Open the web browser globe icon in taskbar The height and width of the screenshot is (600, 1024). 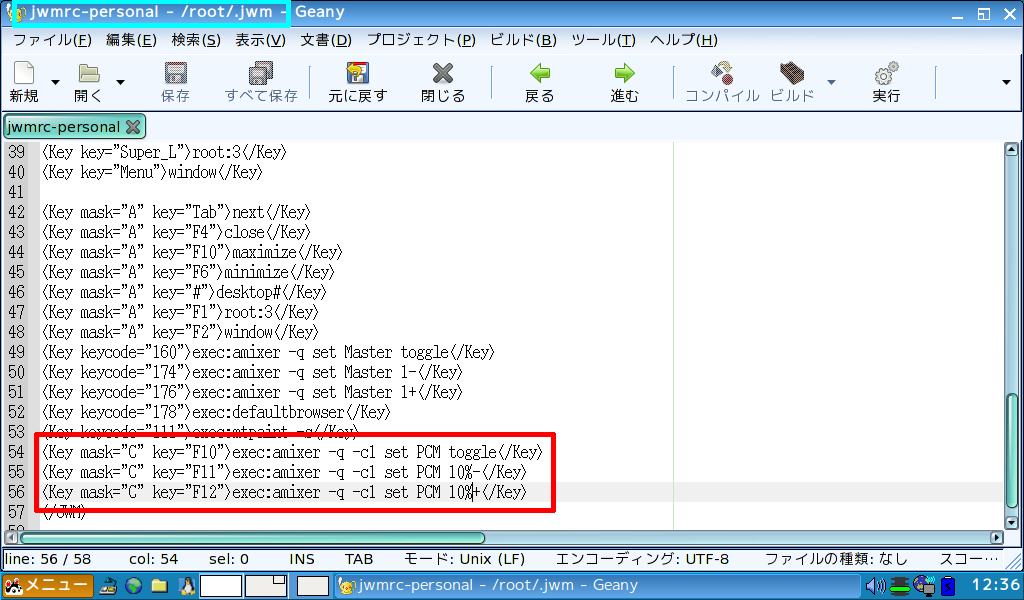click(x=131, y=586)
